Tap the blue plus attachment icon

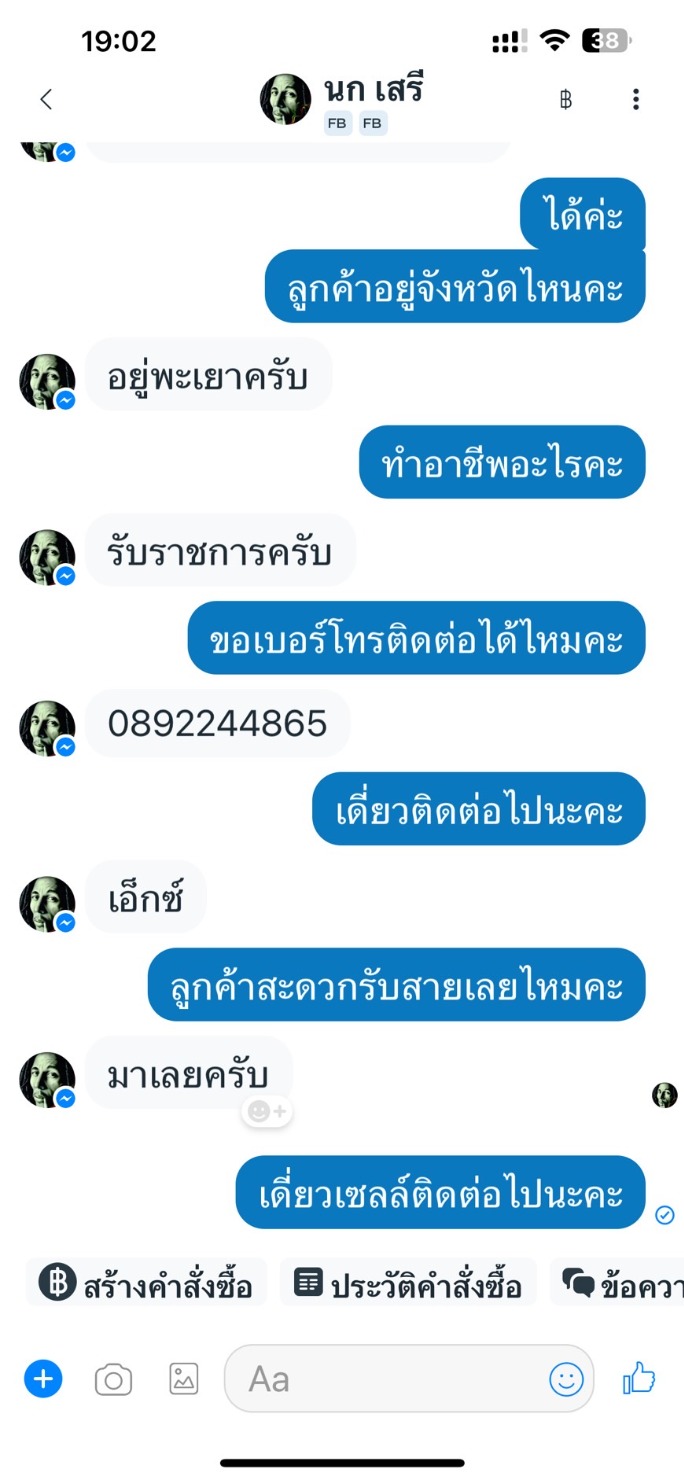coord(43,1379)
